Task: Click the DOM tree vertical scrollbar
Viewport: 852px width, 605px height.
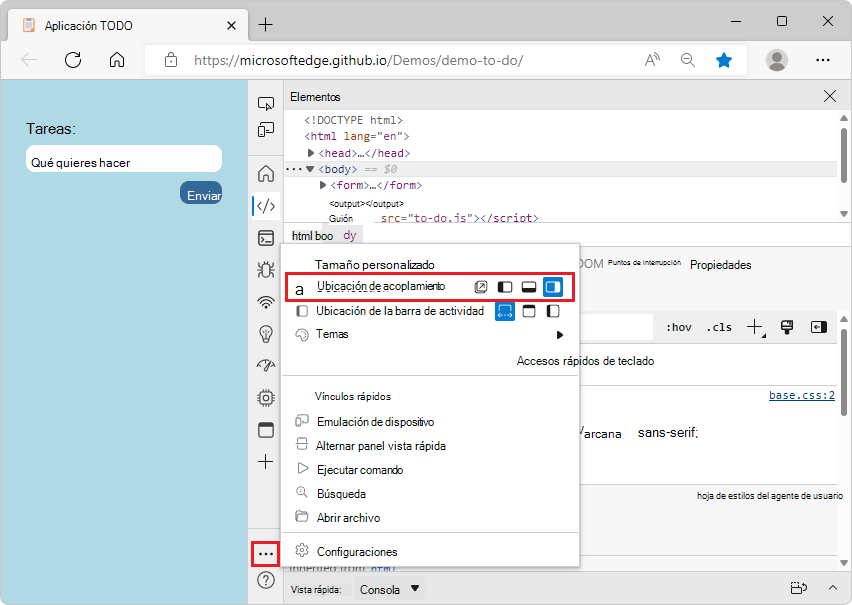Action: coord(843,156)
